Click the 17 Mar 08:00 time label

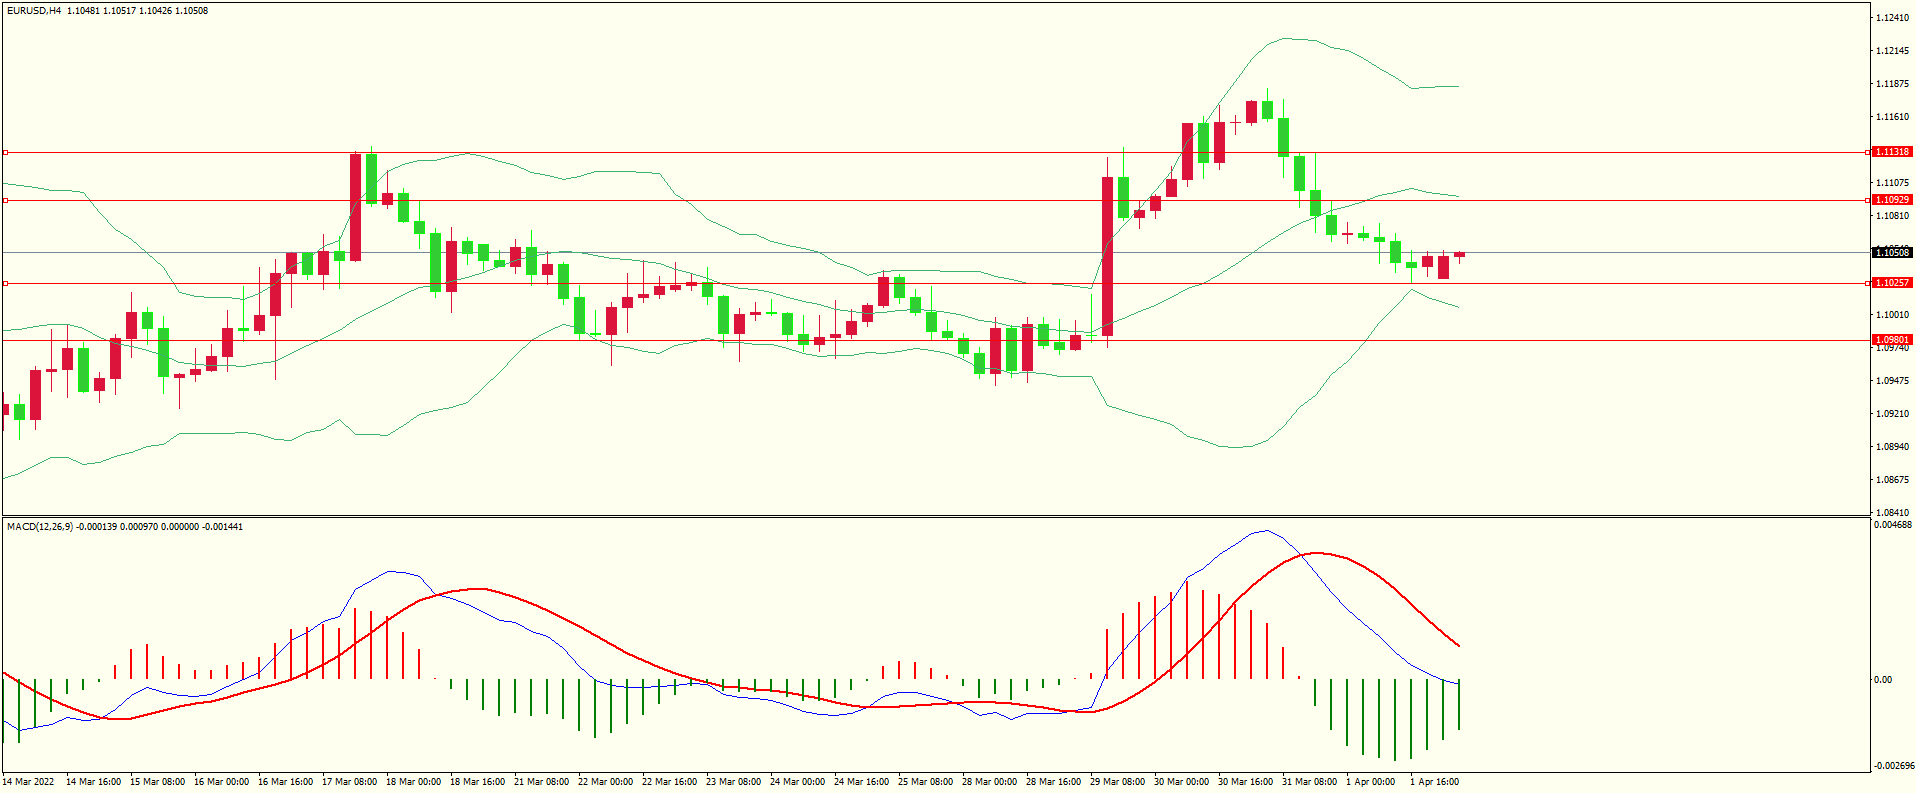pos(350,782)
